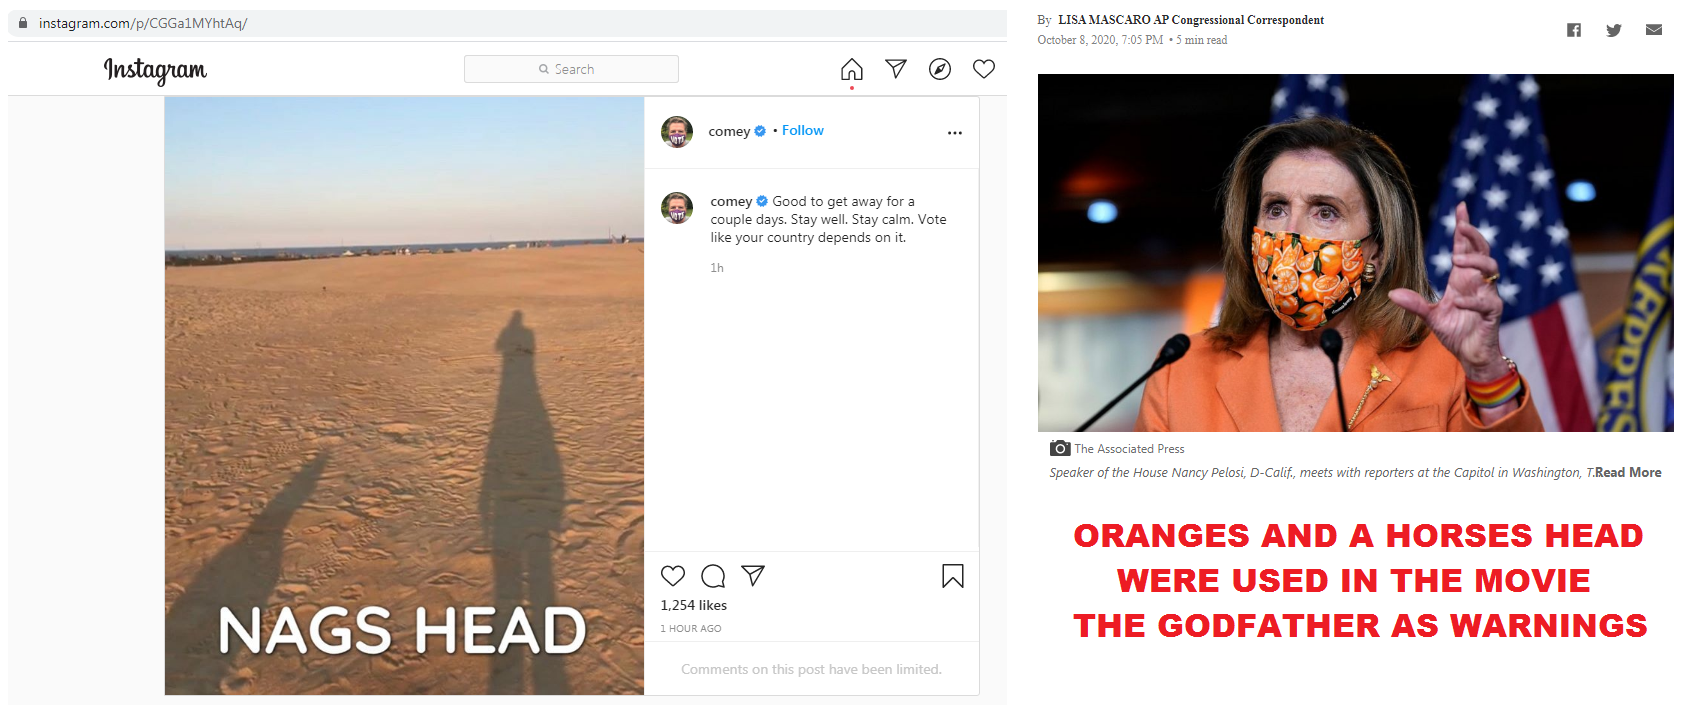
Task: Expand caption with Read More
Action: tap(1628, 473)
